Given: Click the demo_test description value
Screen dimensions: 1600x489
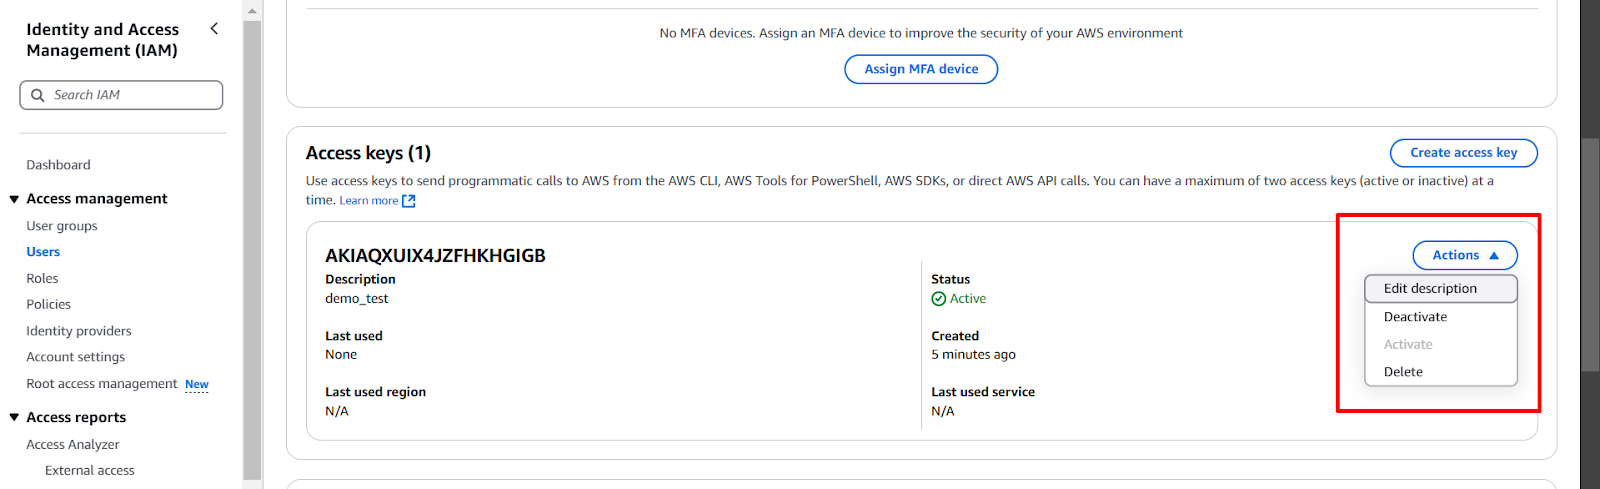Looking at the screenshot, I should pyautogui.click(x=357, y=299).
